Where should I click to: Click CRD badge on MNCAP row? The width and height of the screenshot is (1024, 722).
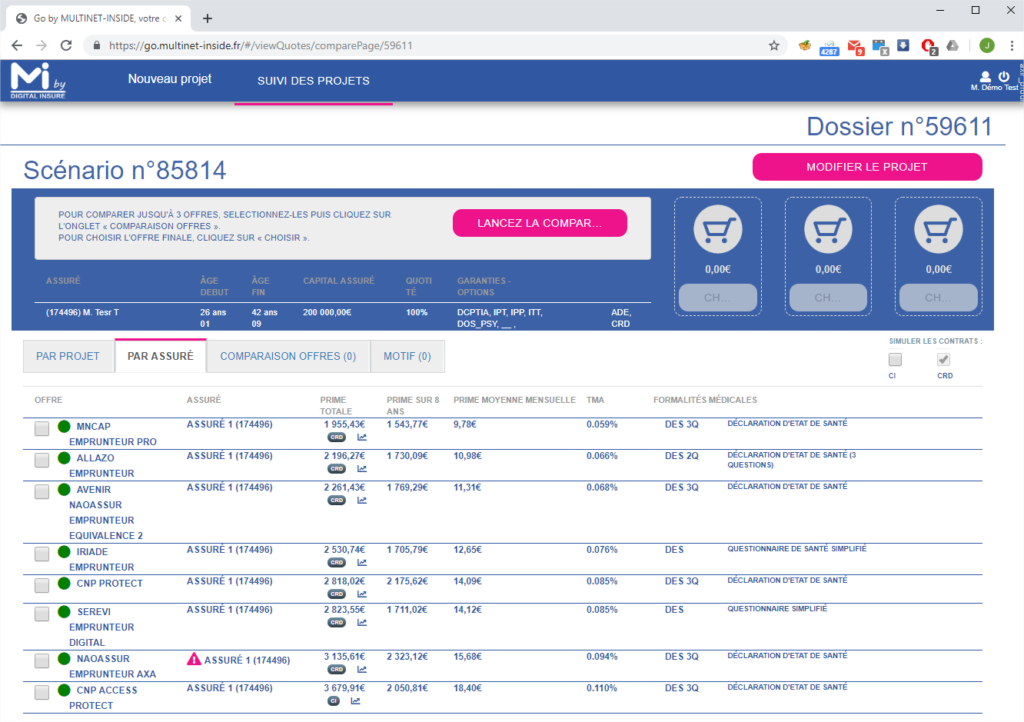(x=337, y=437)
